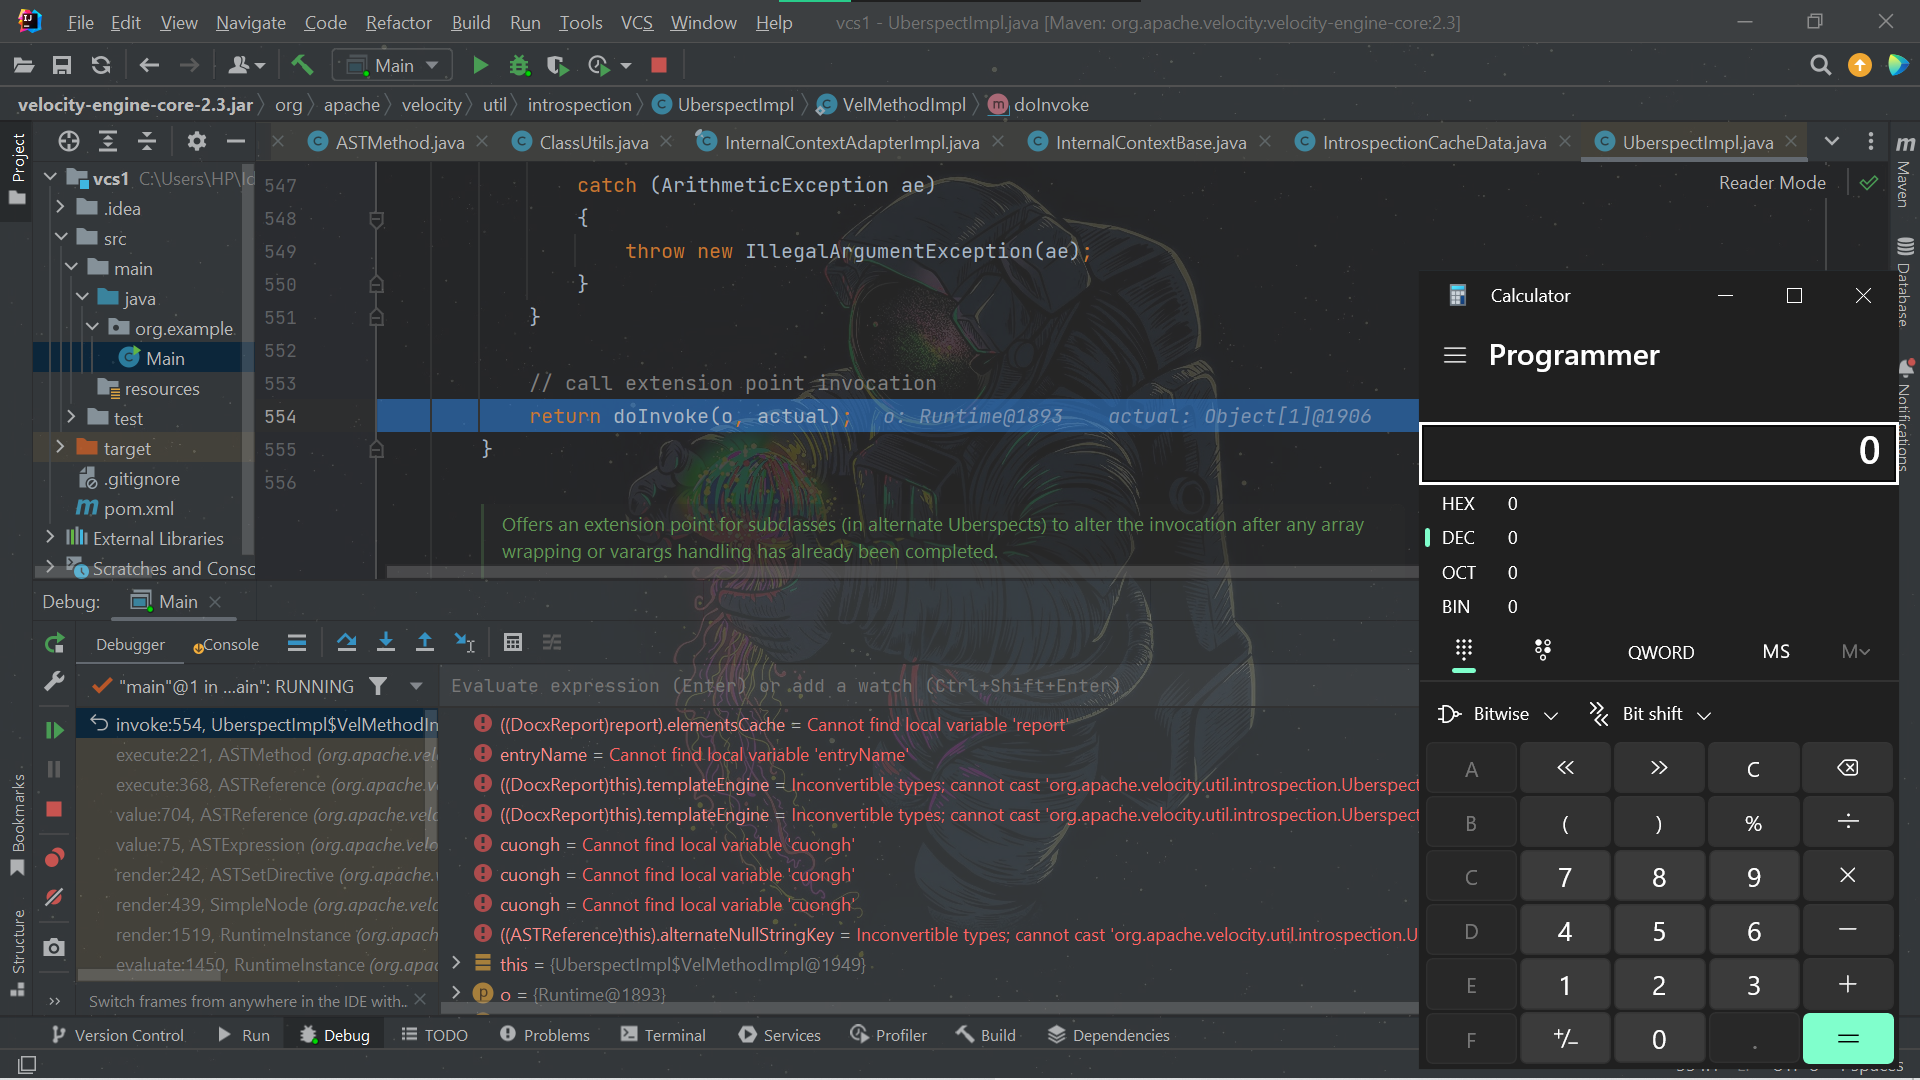The width and height of the screenshot is (1920, 1080).
Task: Open the VCS menu
Action: pos(636,23)
